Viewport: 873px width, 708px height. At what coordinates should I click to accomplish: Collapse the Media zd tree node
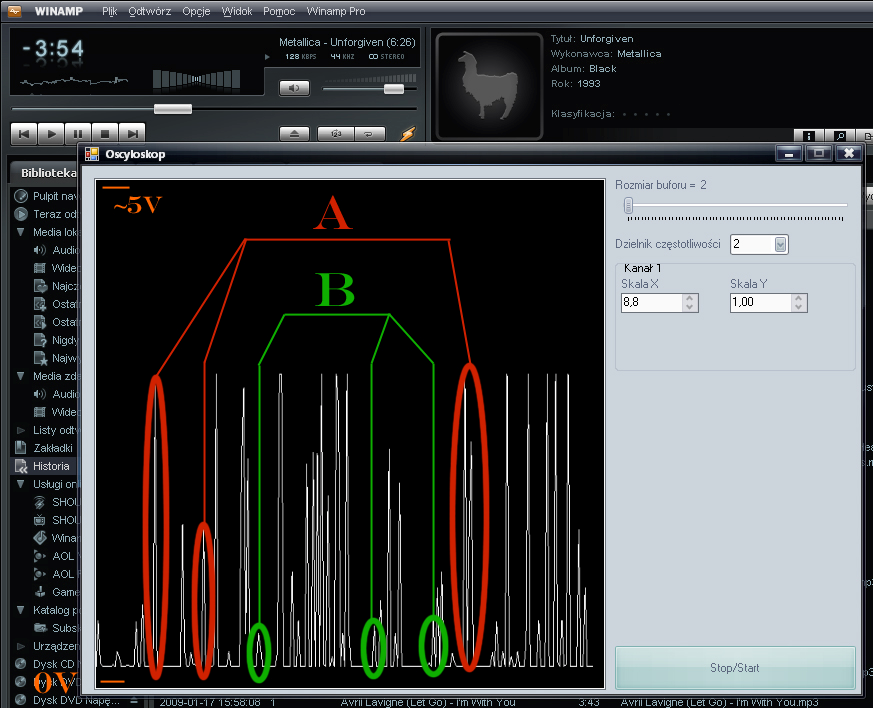[x=21, y=376]
